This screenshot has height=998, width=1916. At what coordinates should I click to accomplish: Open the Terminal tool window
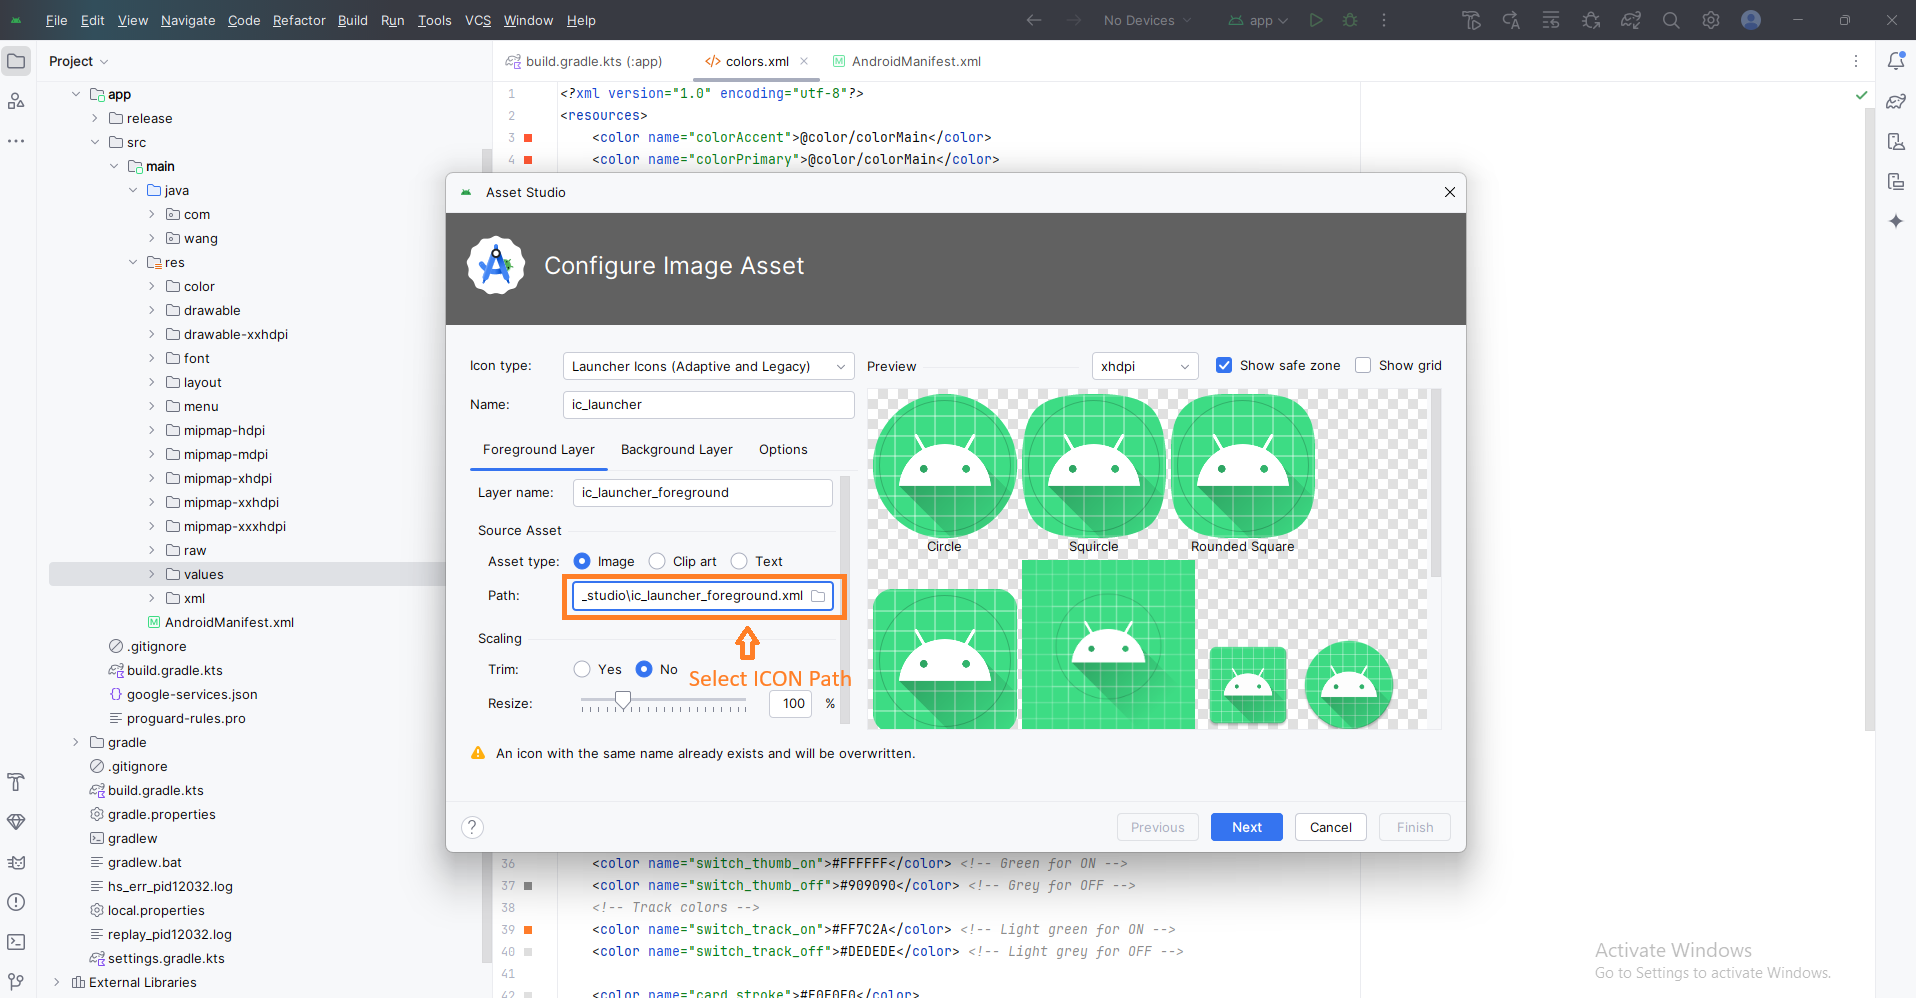pos(16,942)
